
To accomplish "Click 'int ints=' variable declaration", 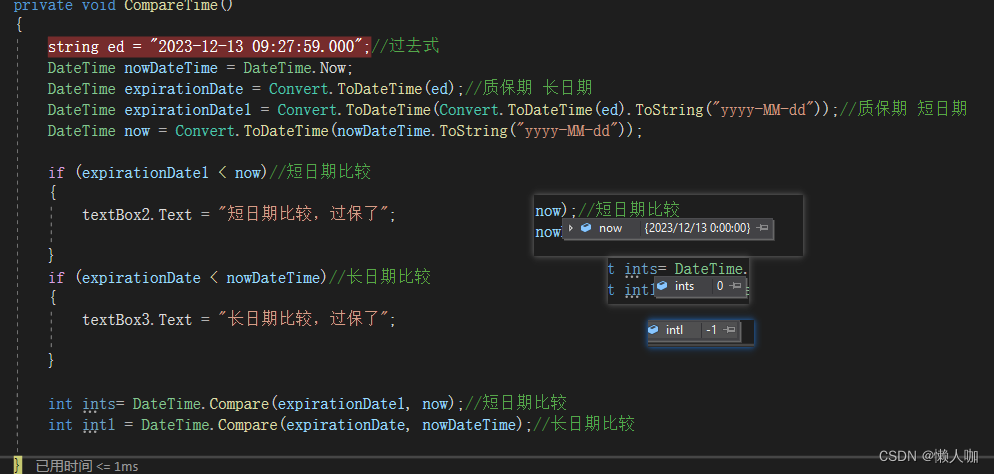I will (x=86, y=403).
